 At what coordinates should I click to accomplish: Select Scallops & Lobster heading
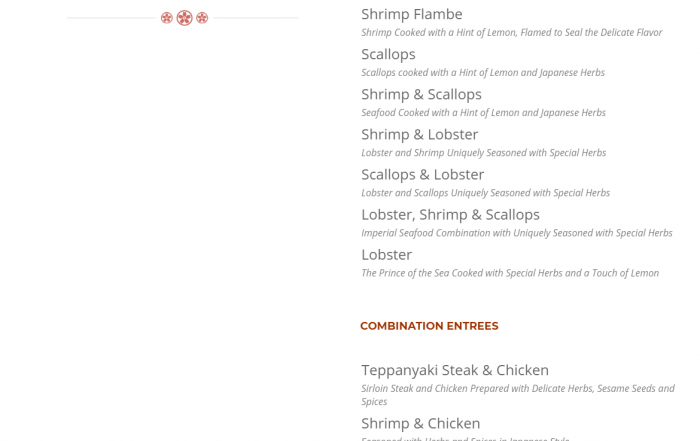tap(422, 174)
